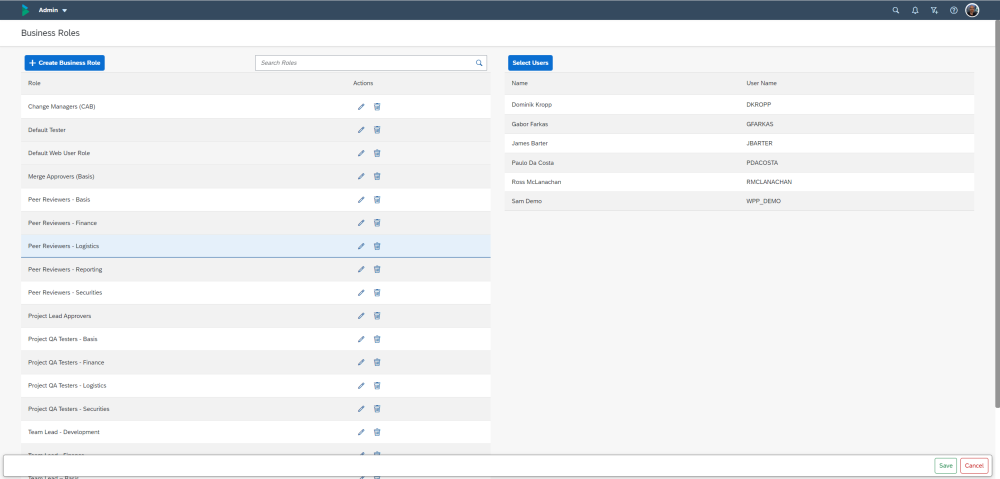Screen dimensions: 1000x479
Task: Edit the Project QA Testers - Finance role
Action: (x=361, y=362)
